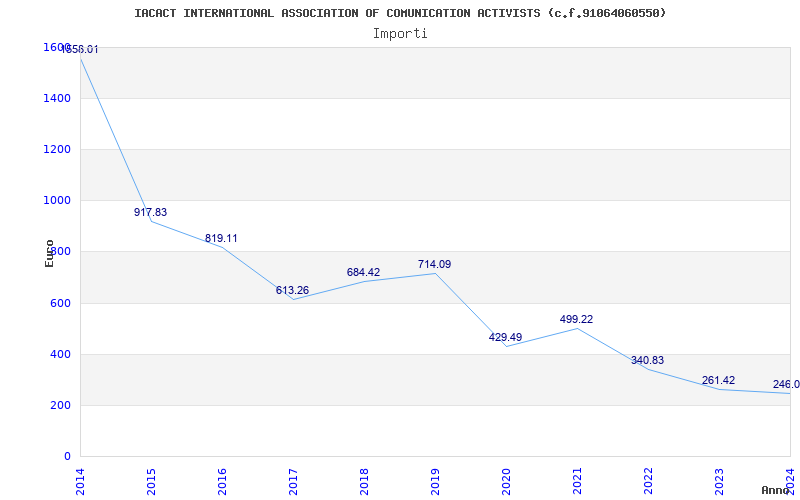The image size is (800, 500).
Task: Click the 1400 y-axis tick value
Action: [56, 98]
